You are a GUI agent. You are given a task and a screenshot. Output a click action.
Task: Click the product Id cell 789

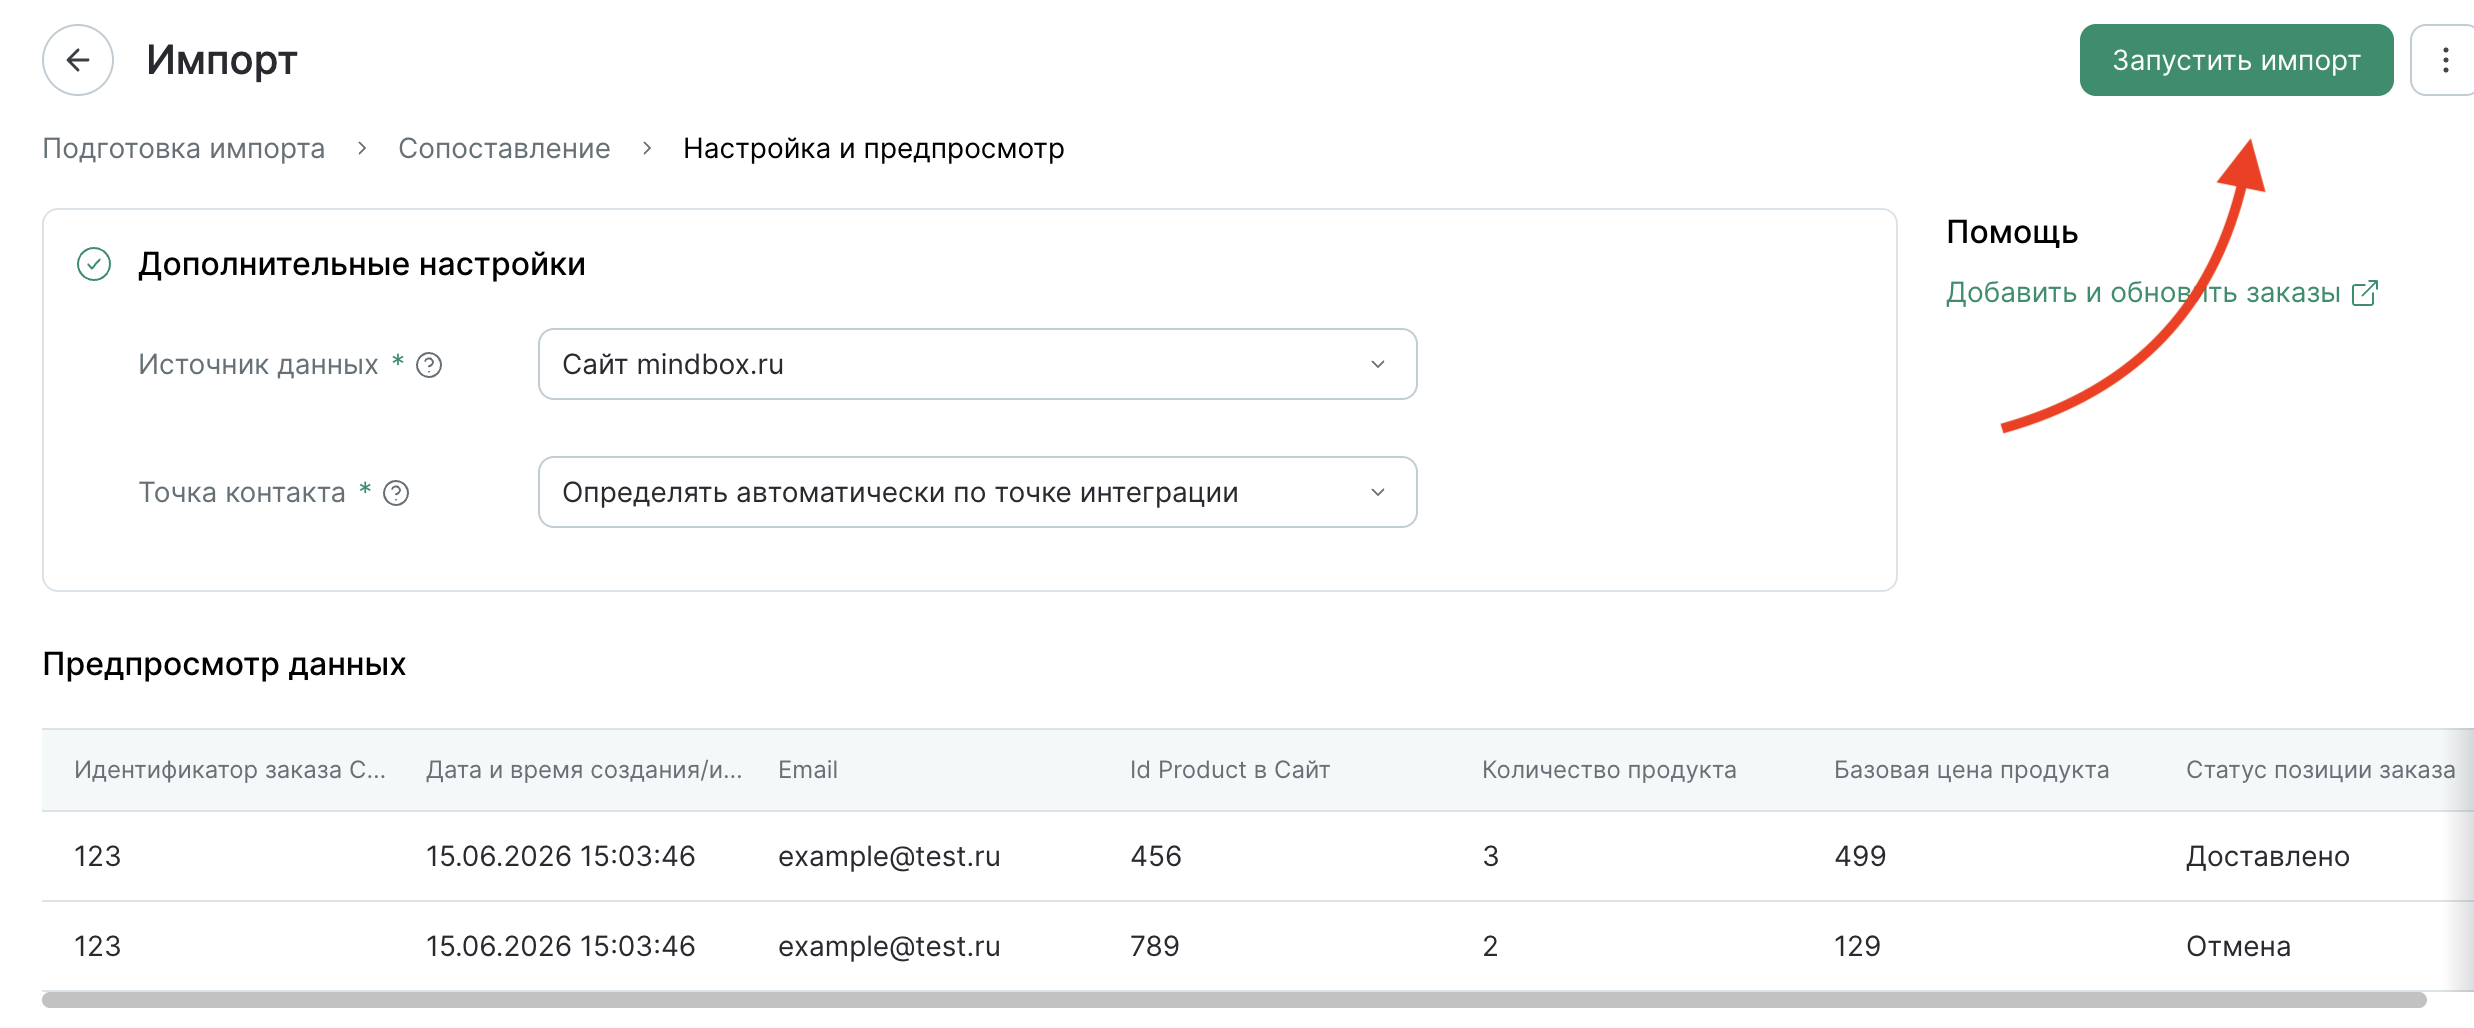click(x=1155, y=946)
